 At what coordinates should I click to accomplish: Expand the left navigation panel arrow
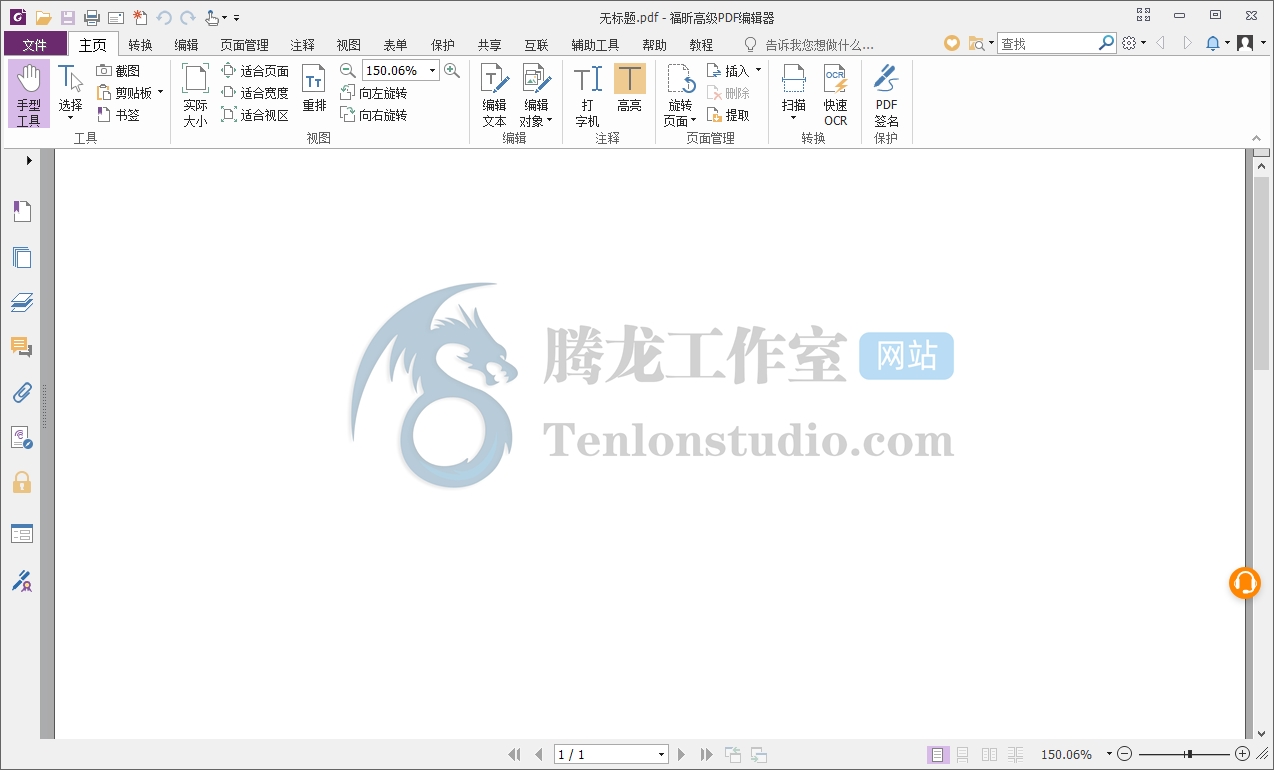click(29, 160)
